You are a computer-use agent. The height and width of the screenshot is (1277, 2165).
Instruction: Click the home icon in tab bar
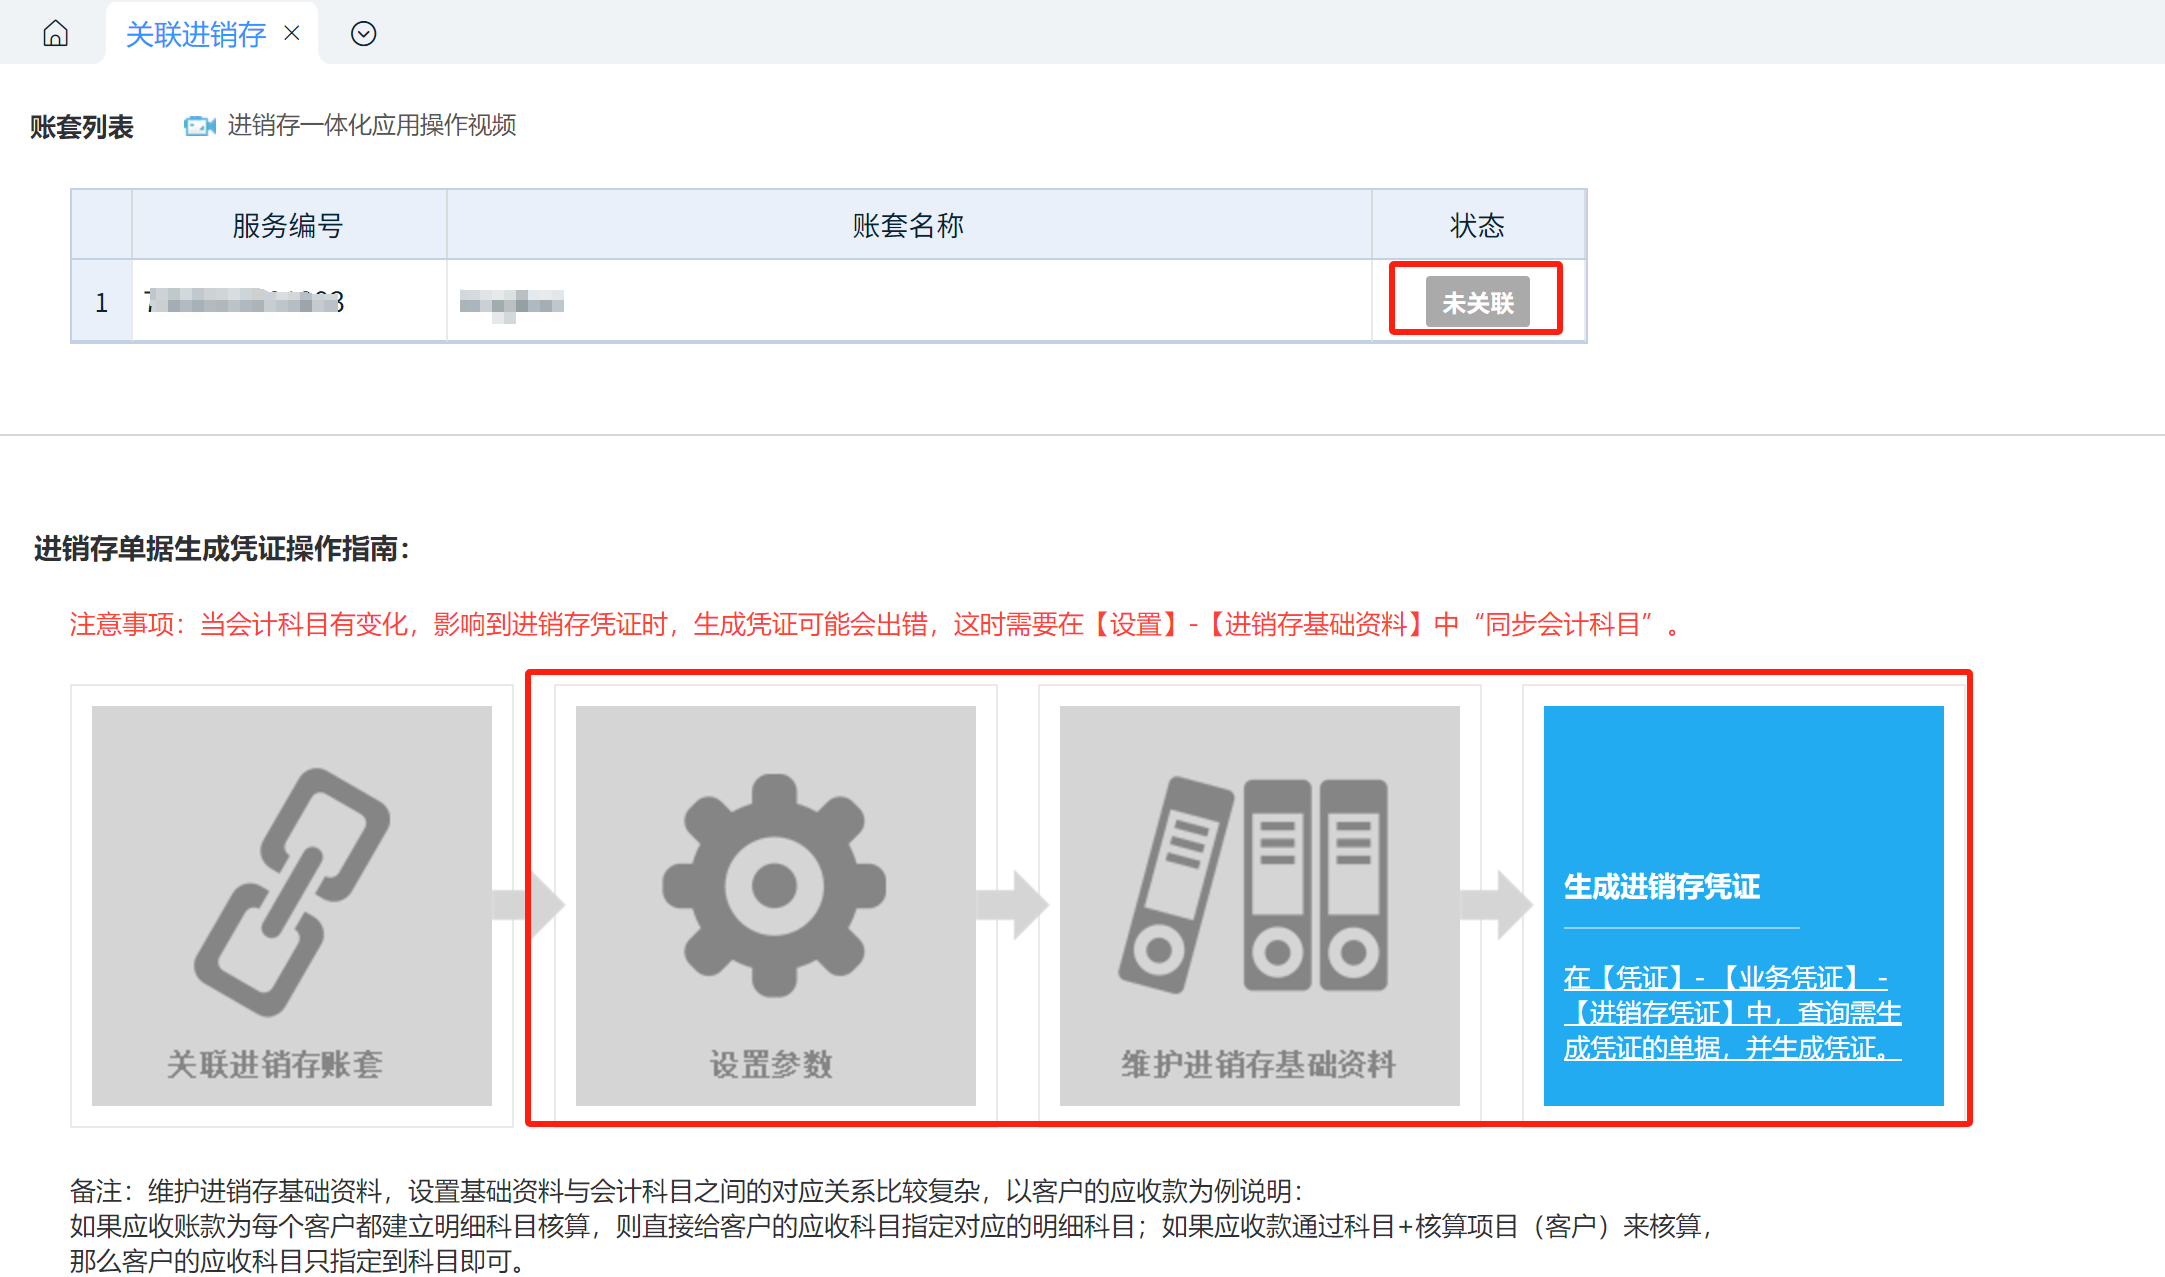56,34
